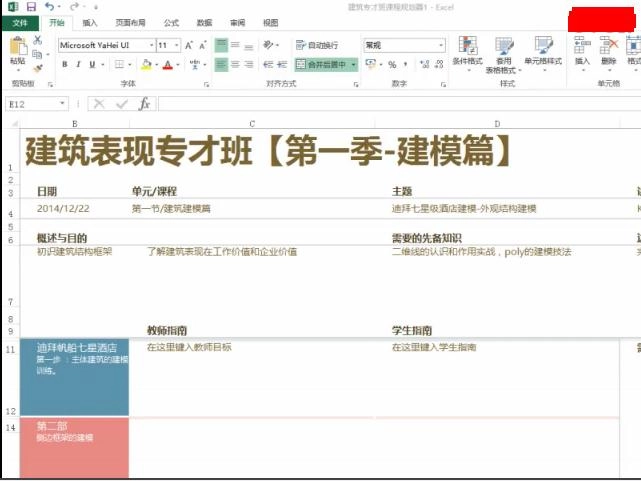Click the Insert Function fx icon

click(x=144, y=104)
